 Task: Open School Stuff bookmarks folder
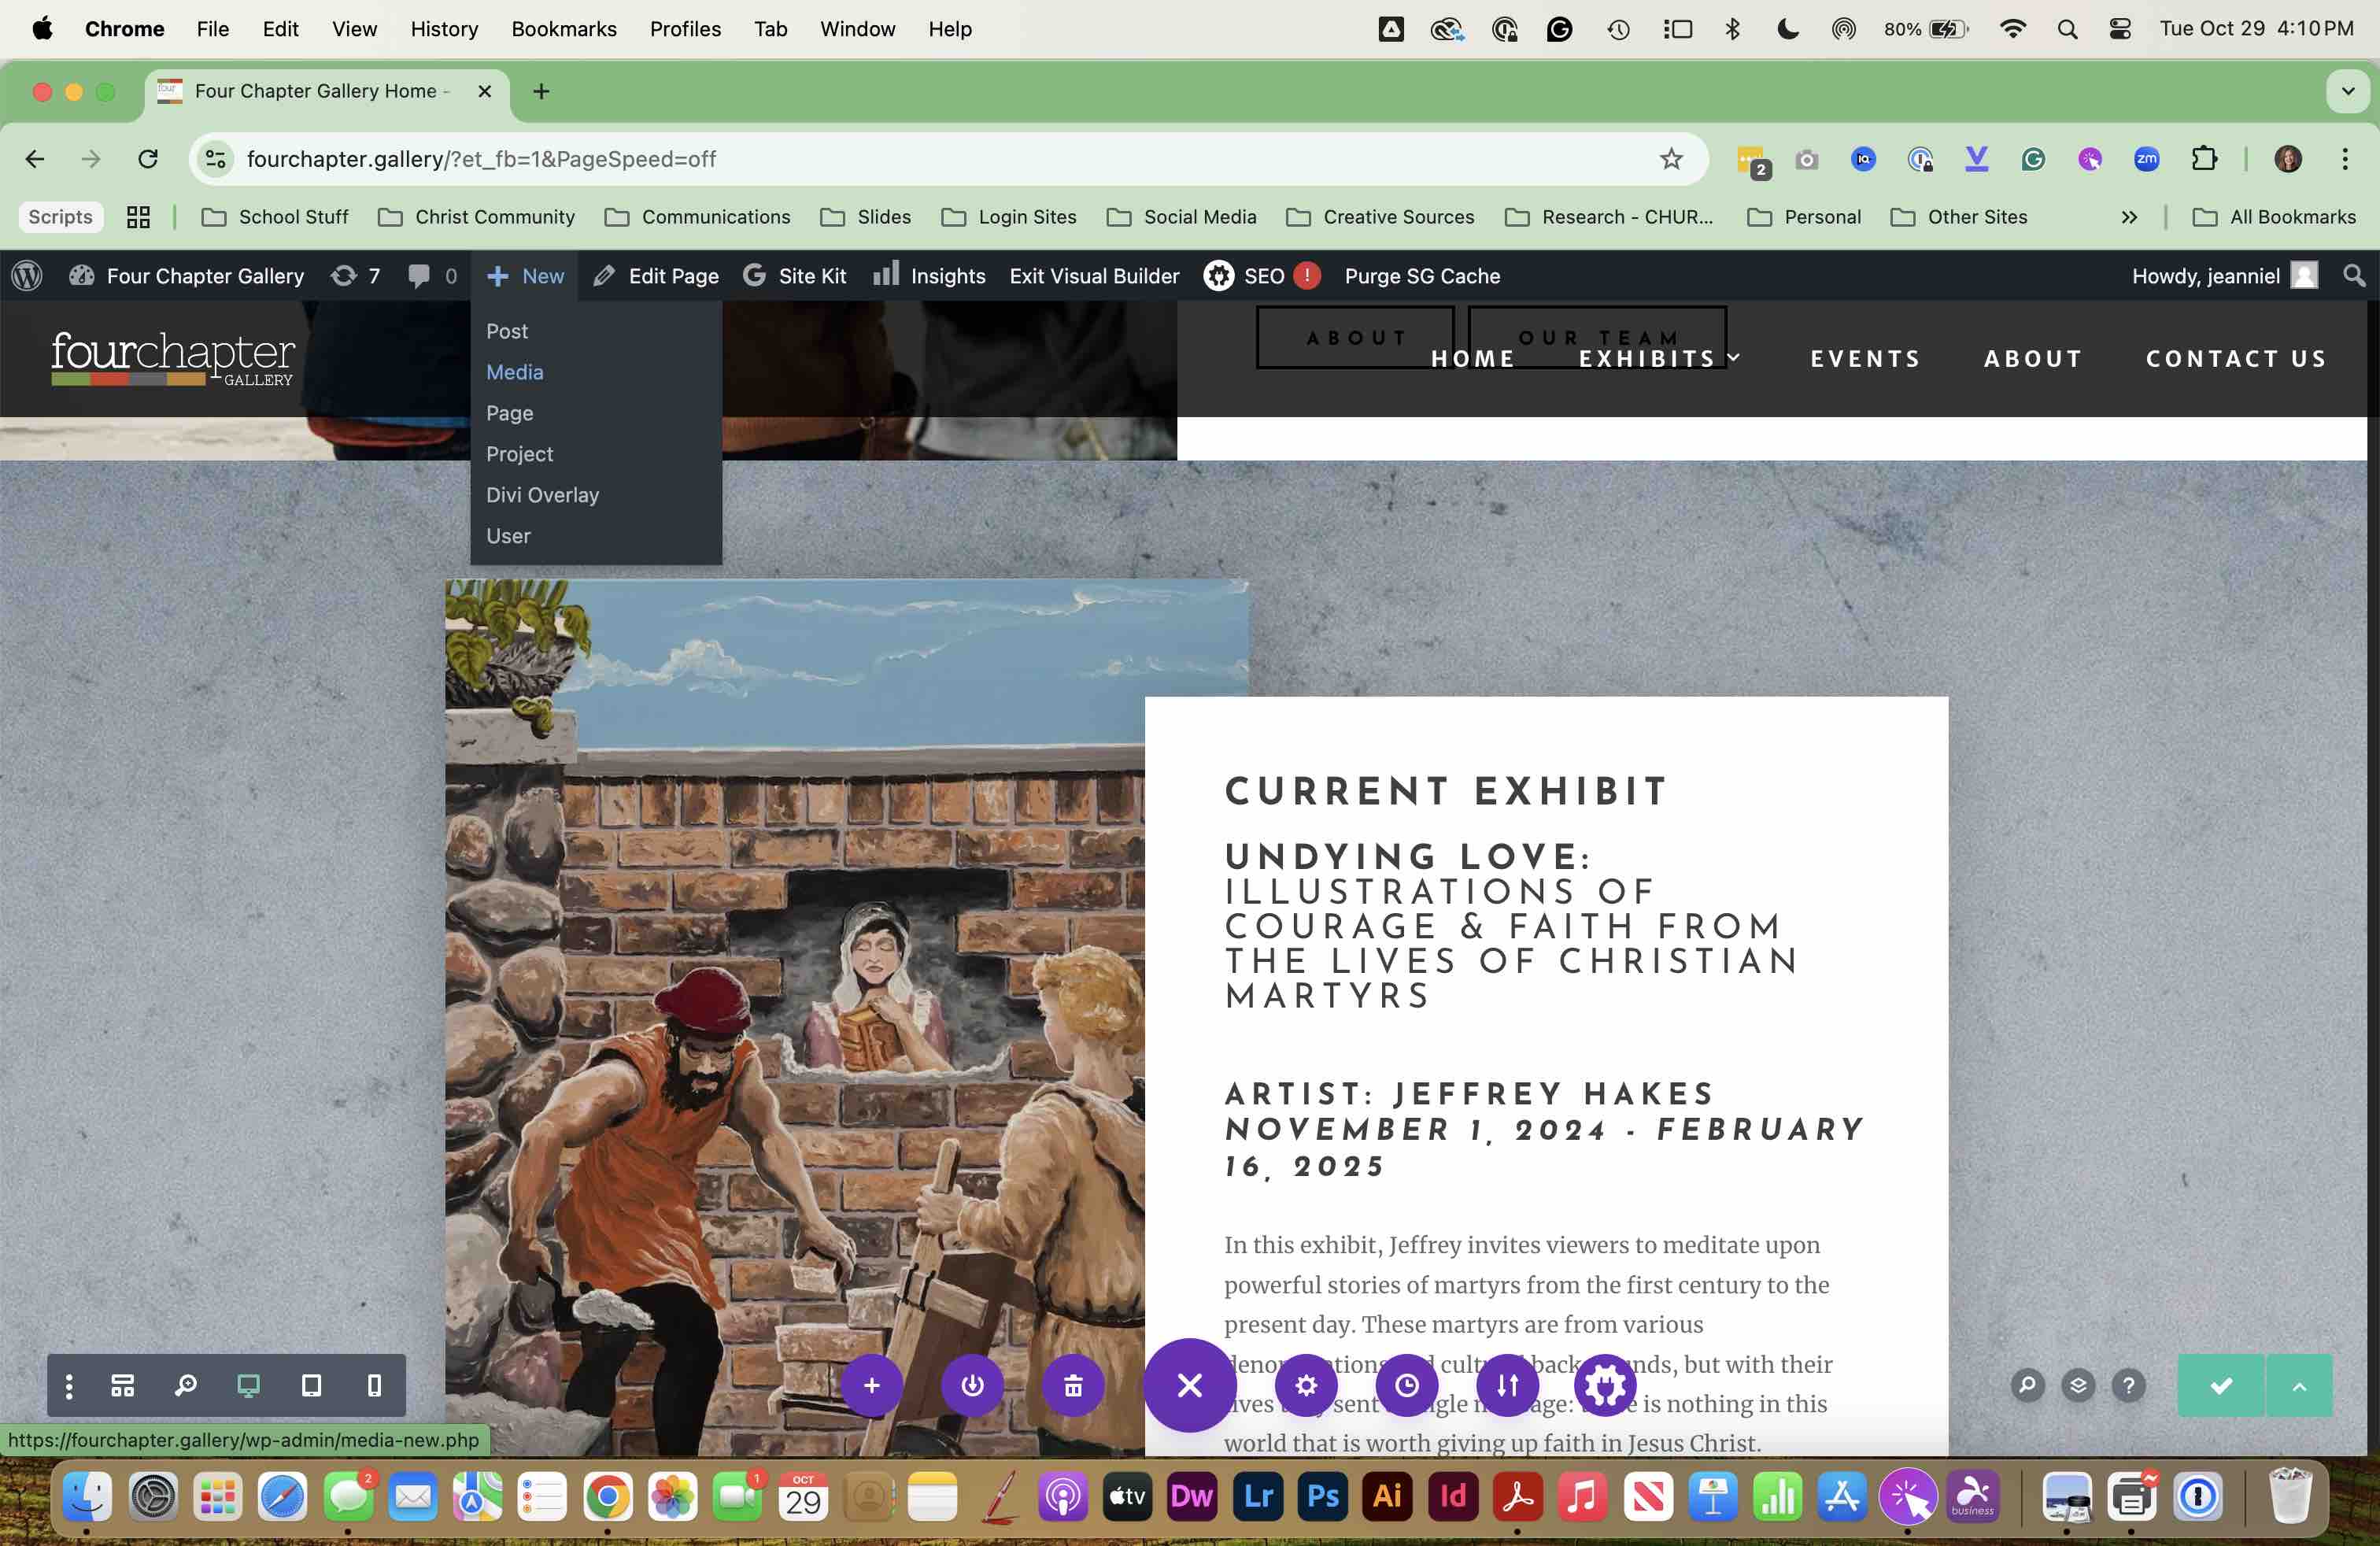(x=275, y=217)
